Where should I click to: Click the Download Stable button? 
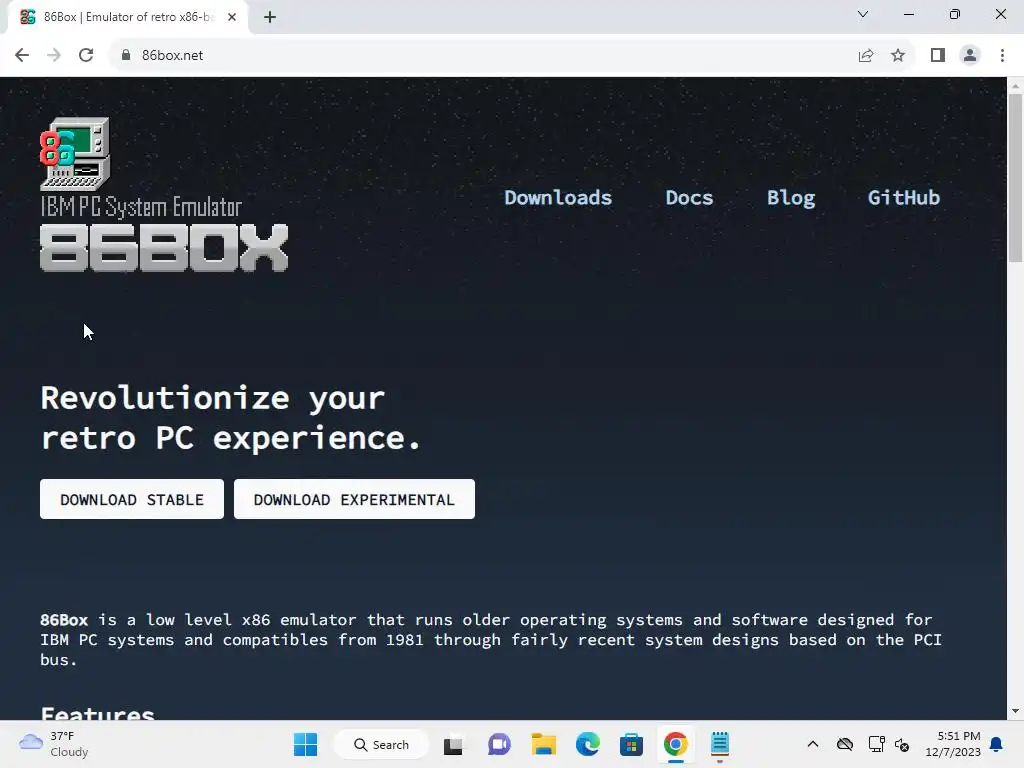click(132, 499)
